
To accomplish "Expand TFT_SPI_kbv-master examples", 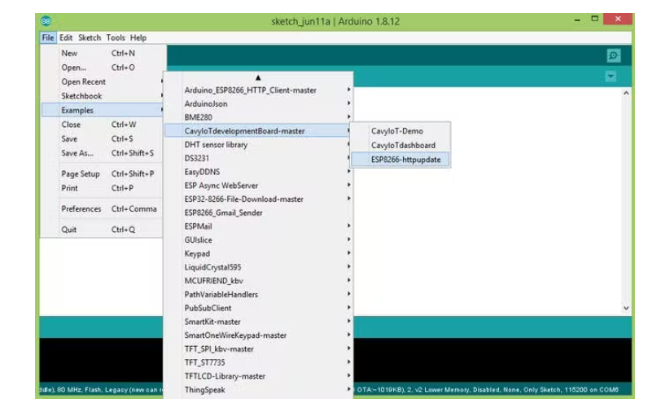I will (259, 349).
